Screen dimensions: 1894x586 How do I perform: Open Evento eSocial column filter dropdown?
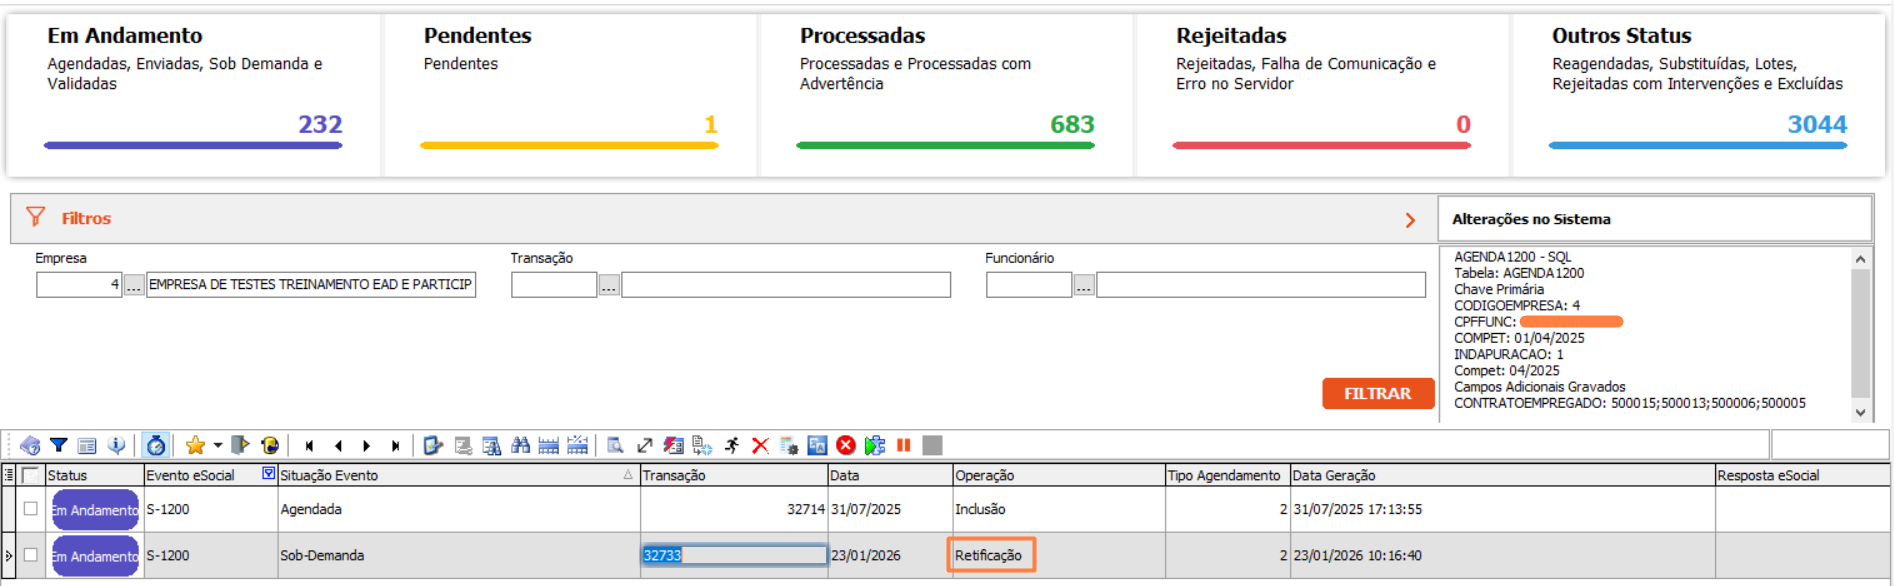coord(268,474)
